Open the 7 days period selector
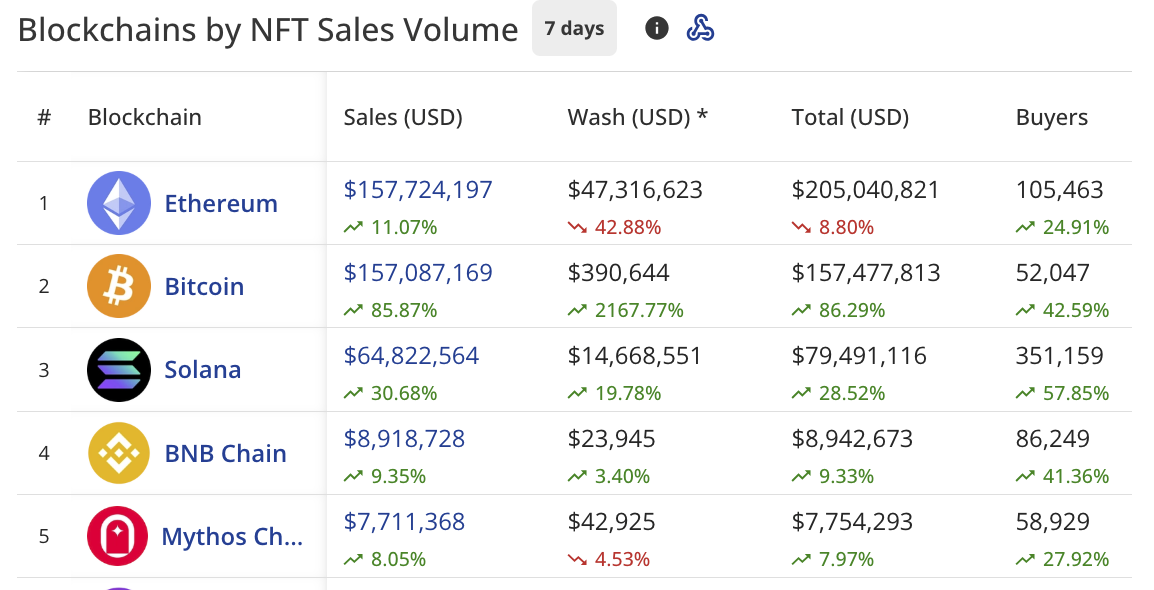Screen dimensions: 1154x590 pos(574,29)
